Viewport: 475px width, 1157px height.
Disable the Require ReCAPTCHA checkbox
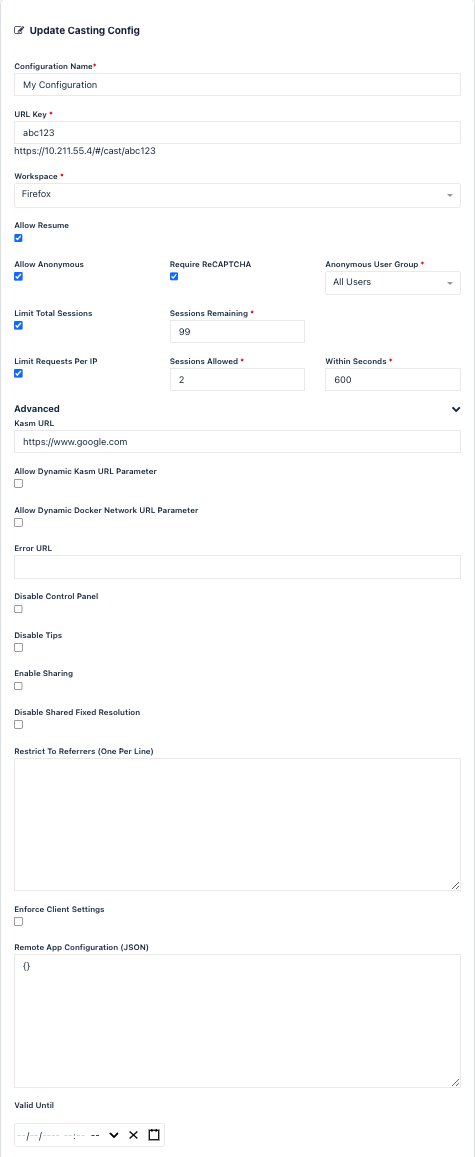coord(174,277)
